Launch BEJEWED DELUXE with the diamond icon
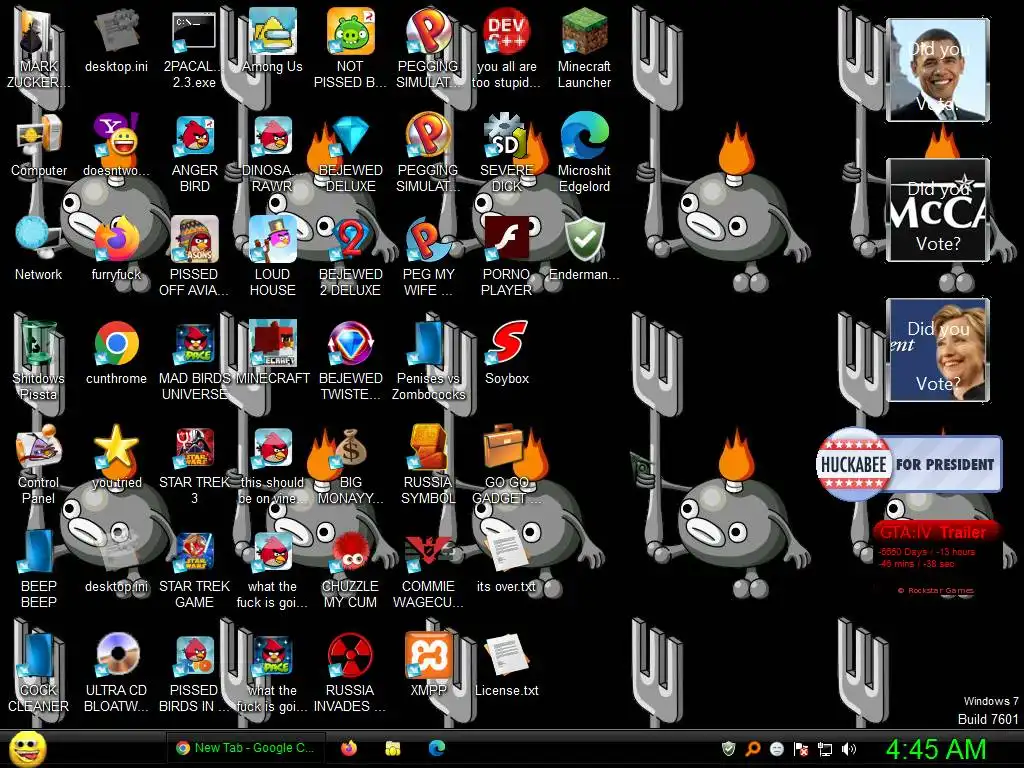Viewport: 1024px width, 768px height. point(350,153)
